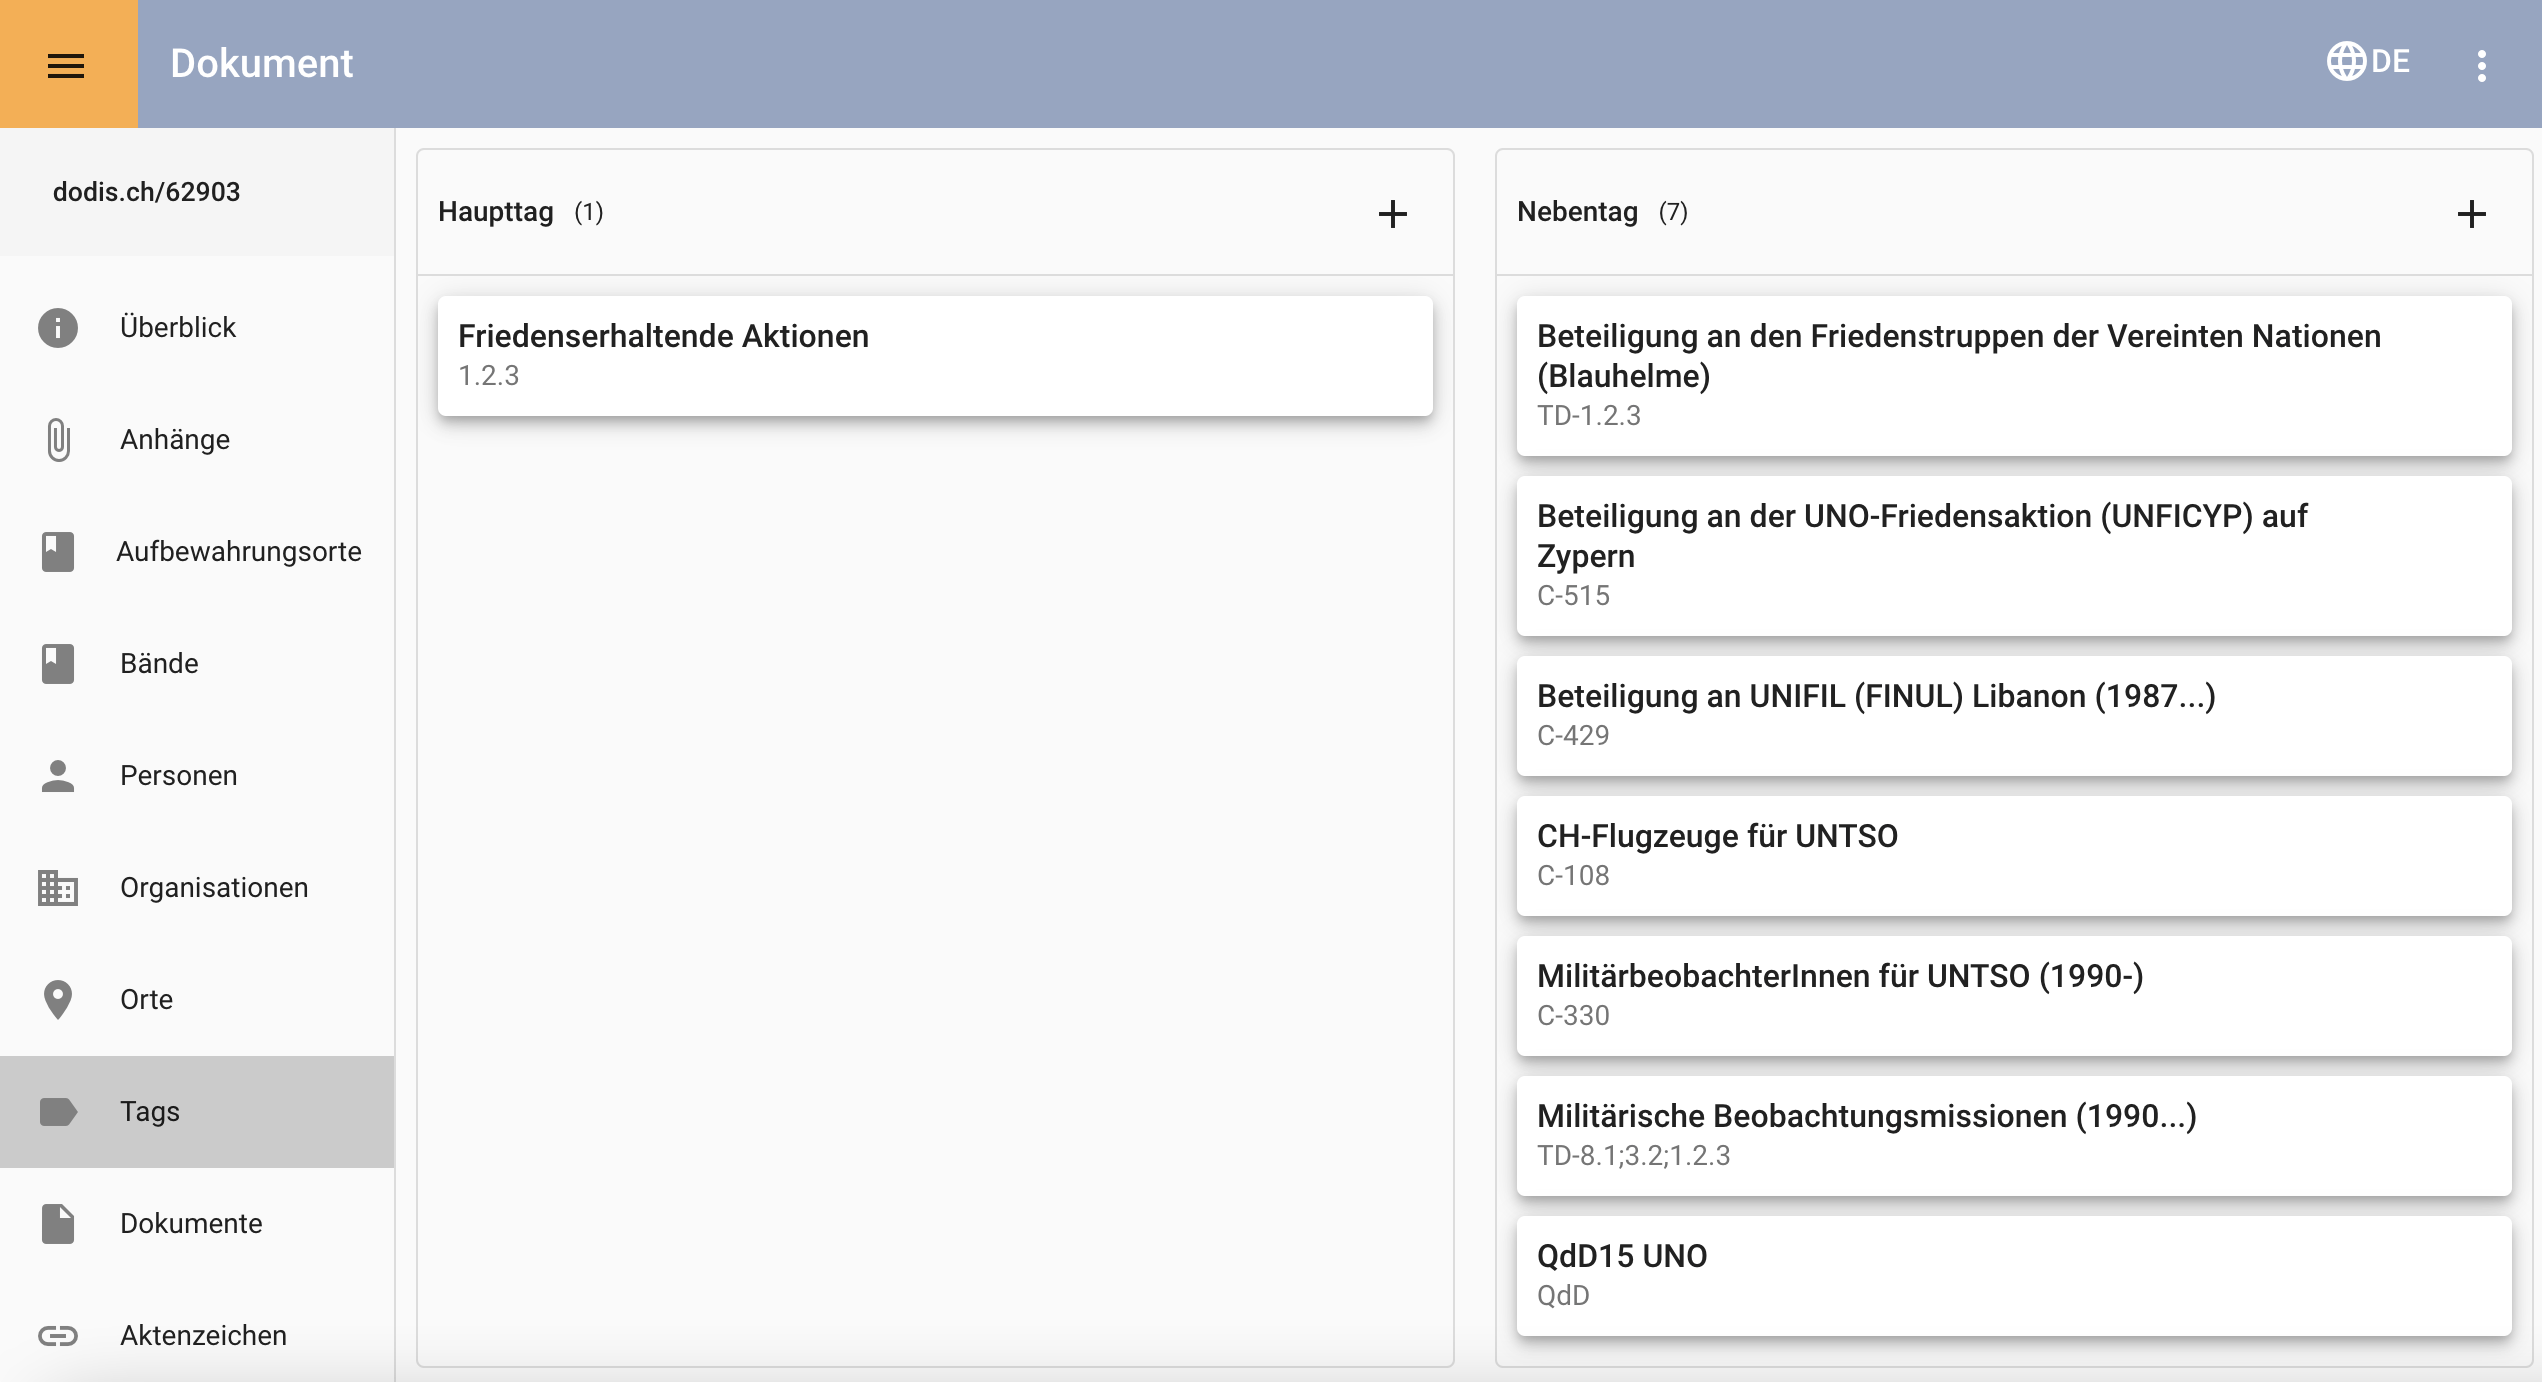The image size is (2542, 1382).
Task: Click the globe language icon
Action: (x=2345, y=62)
